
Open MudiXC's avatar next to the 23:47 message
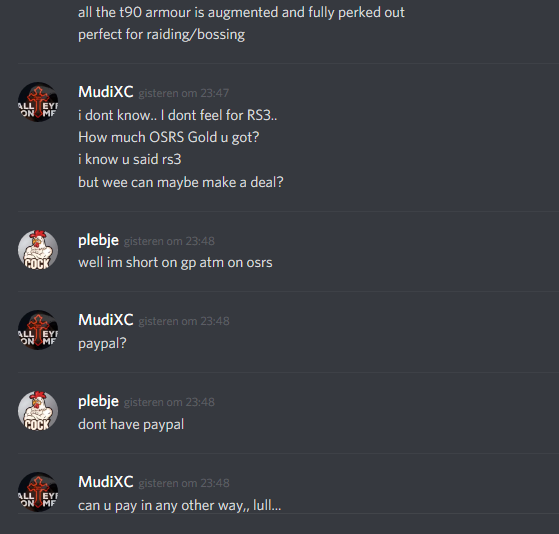[x=38, y=102]
